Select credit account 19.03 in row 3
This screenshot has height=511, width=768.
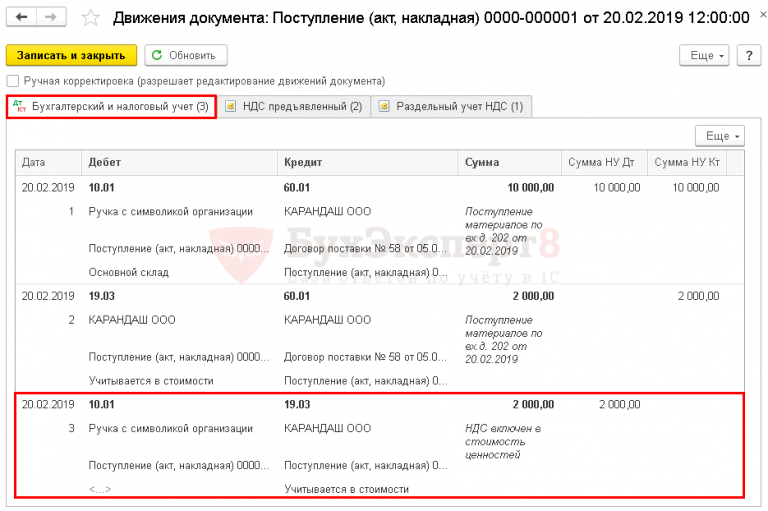point(297,404)
